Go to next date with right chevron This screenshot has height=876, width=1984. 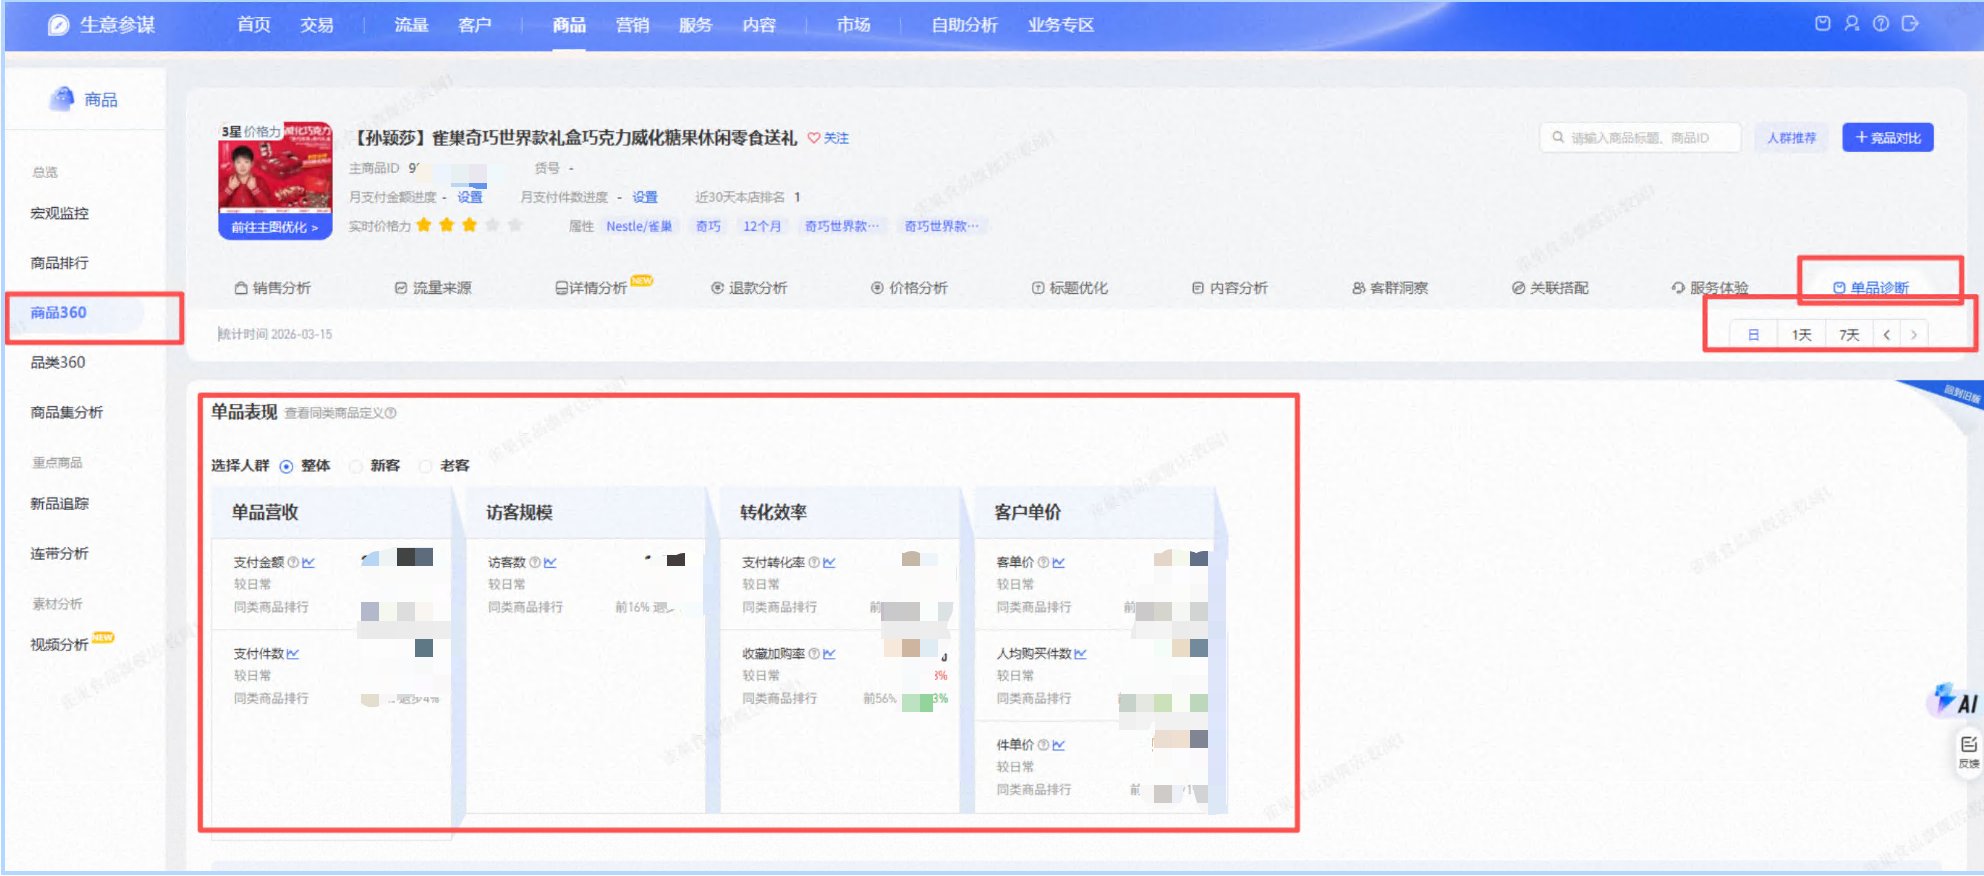[x=1914, y=335]
